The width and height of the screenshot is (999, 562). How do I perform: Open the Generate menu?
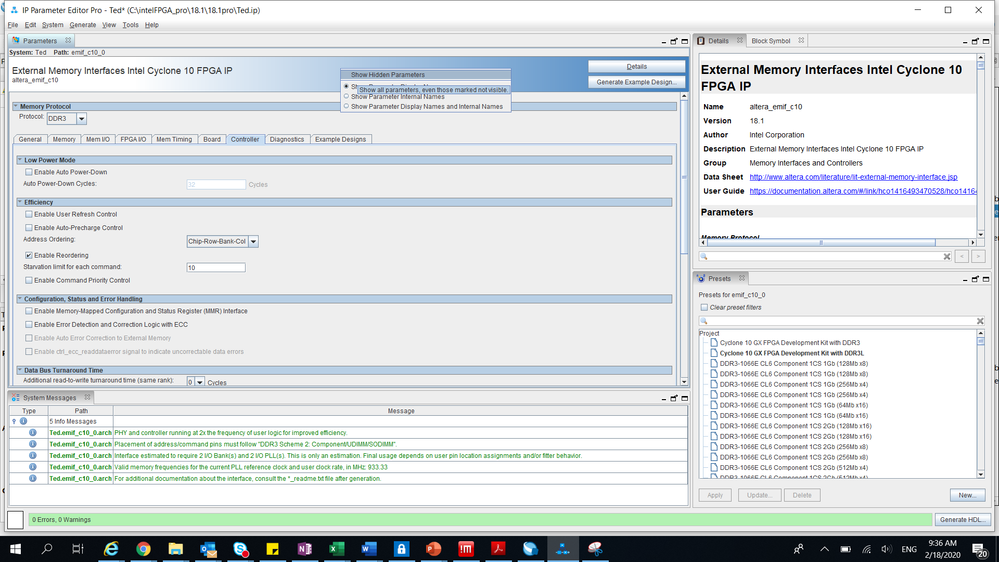(x=83, y=25)
